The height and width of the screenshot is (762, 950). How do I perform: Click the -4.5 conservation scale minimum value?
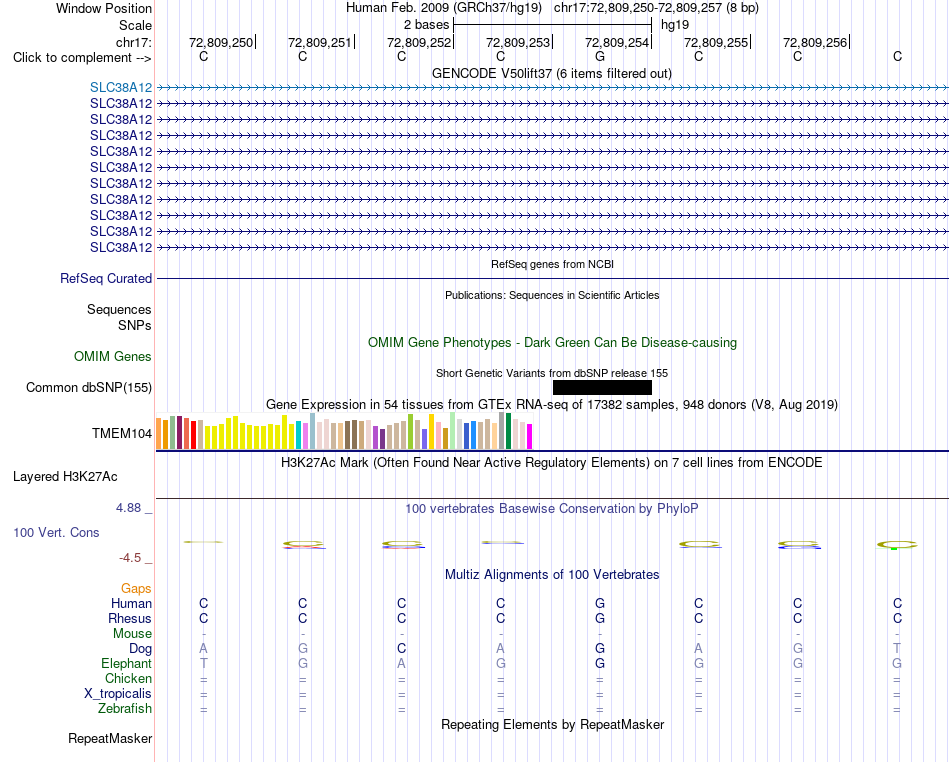click(x=130, y=557)
